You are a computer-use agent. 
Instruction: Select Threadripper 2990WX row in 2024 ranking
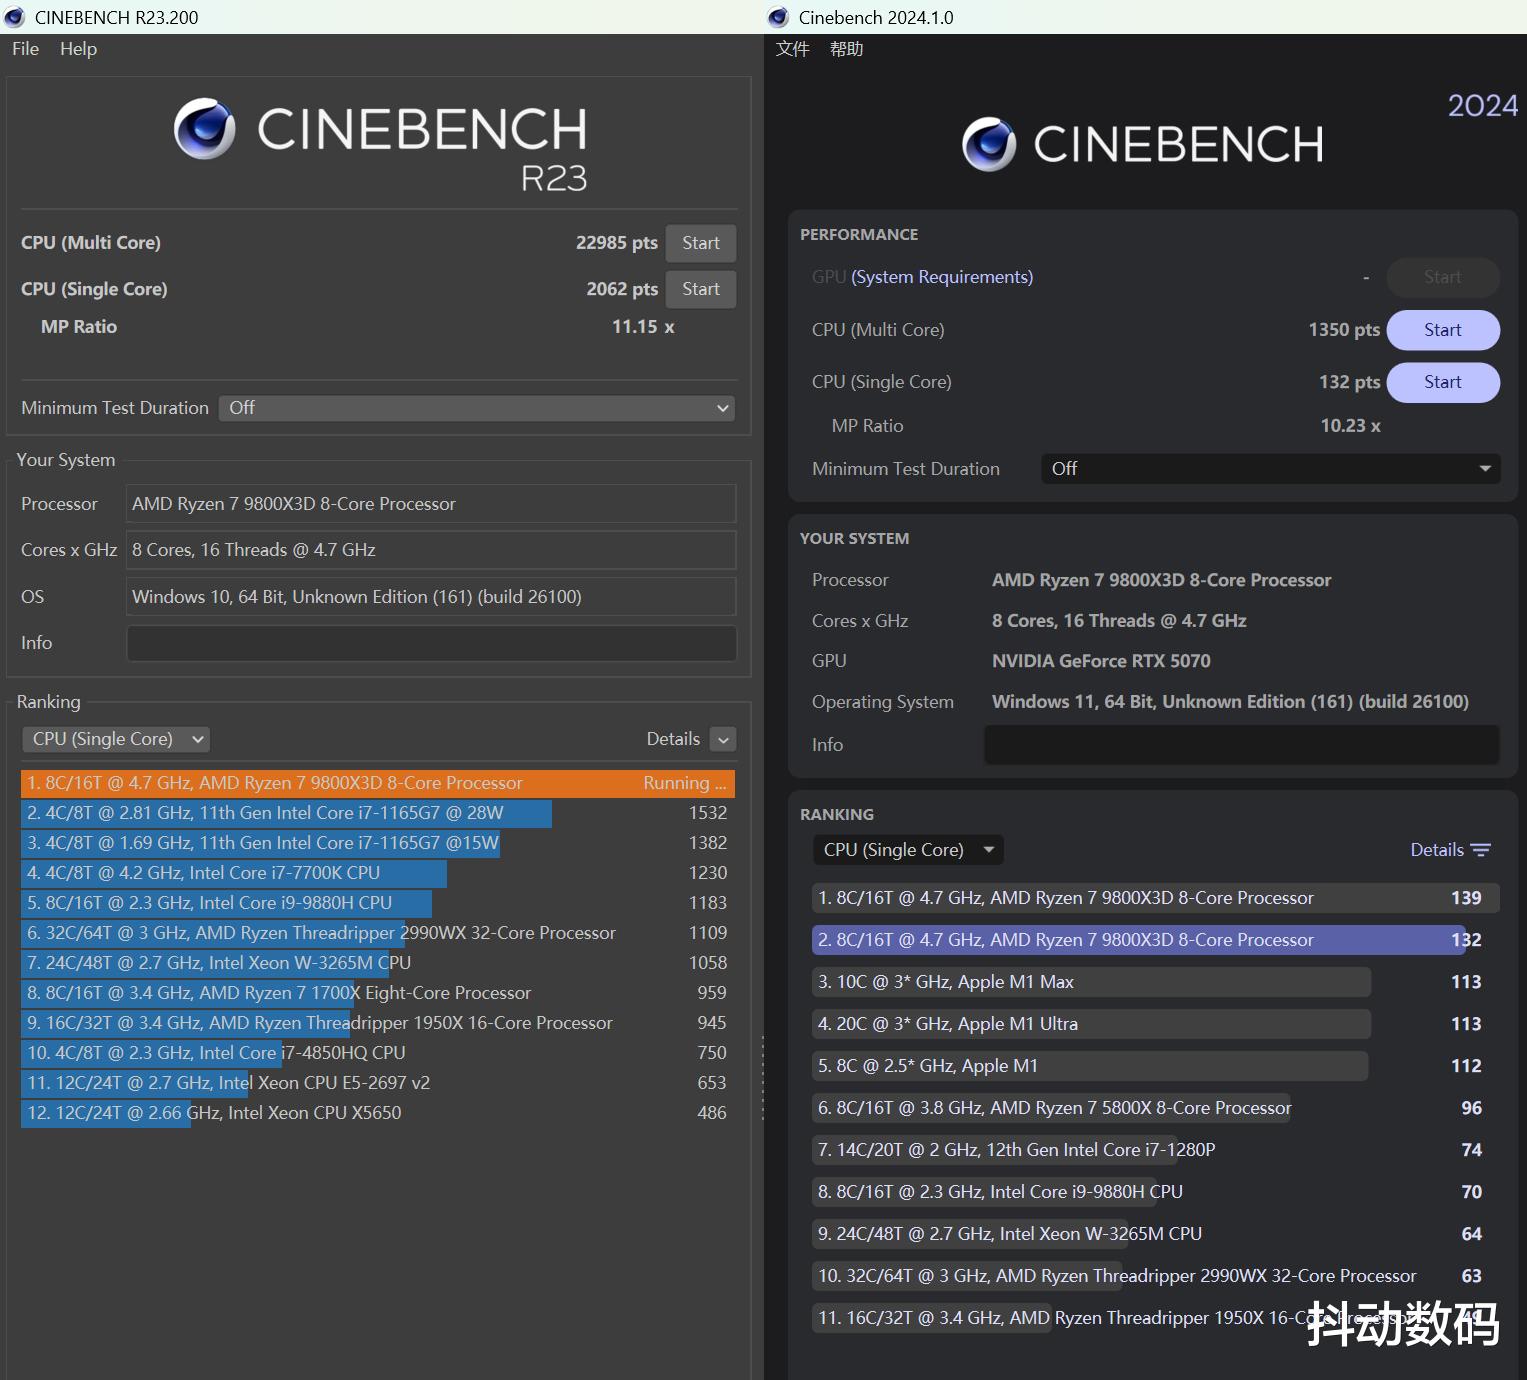pyautogui.click(x=1155, y=1276)
